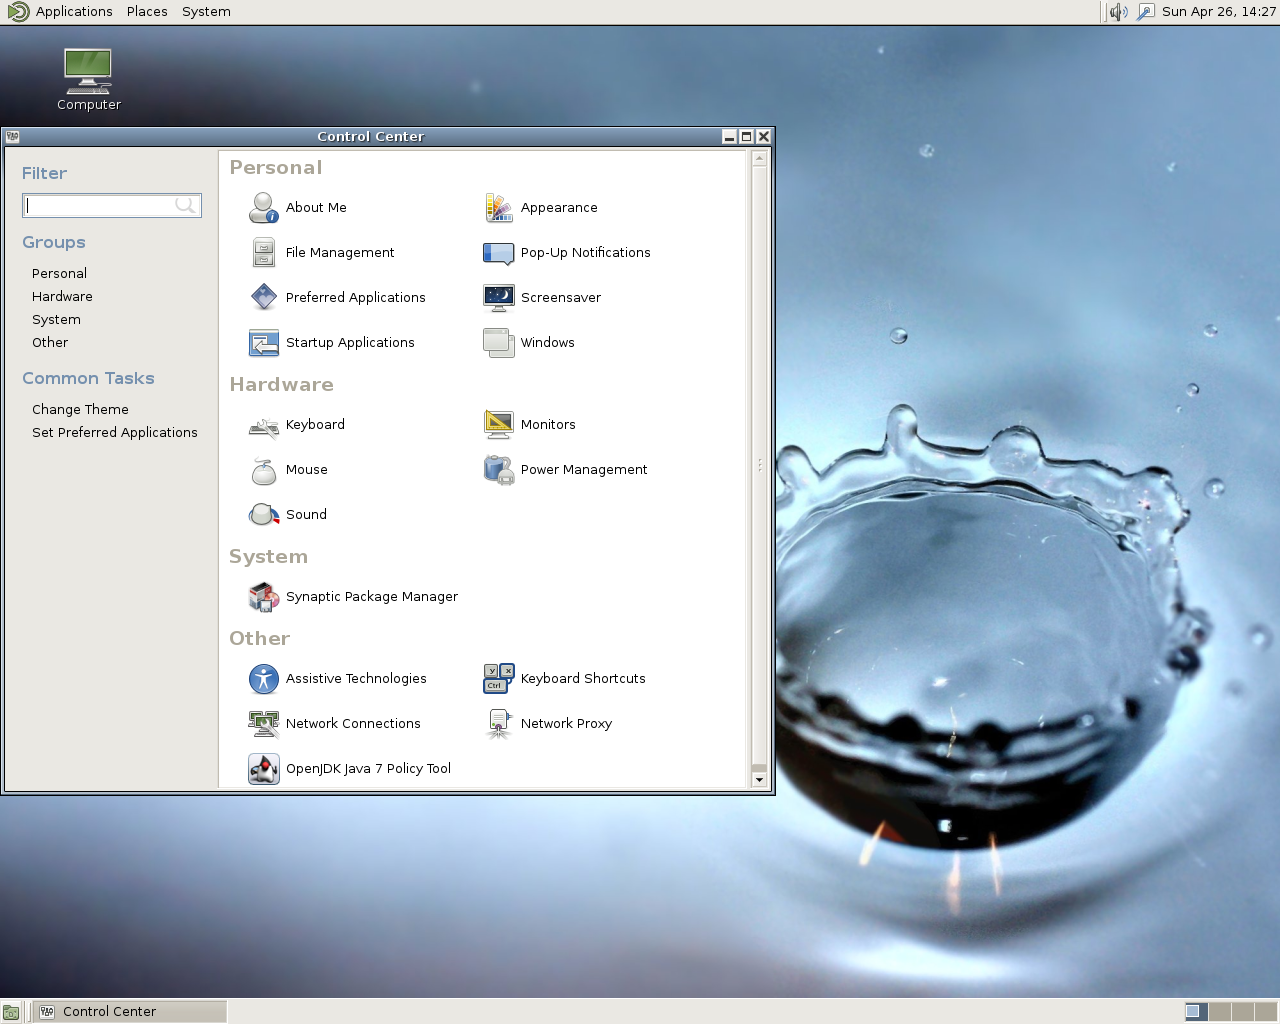
Task: Launch OpenJDK Java 7 Policy Tool icon
Action: click(264, 768)
